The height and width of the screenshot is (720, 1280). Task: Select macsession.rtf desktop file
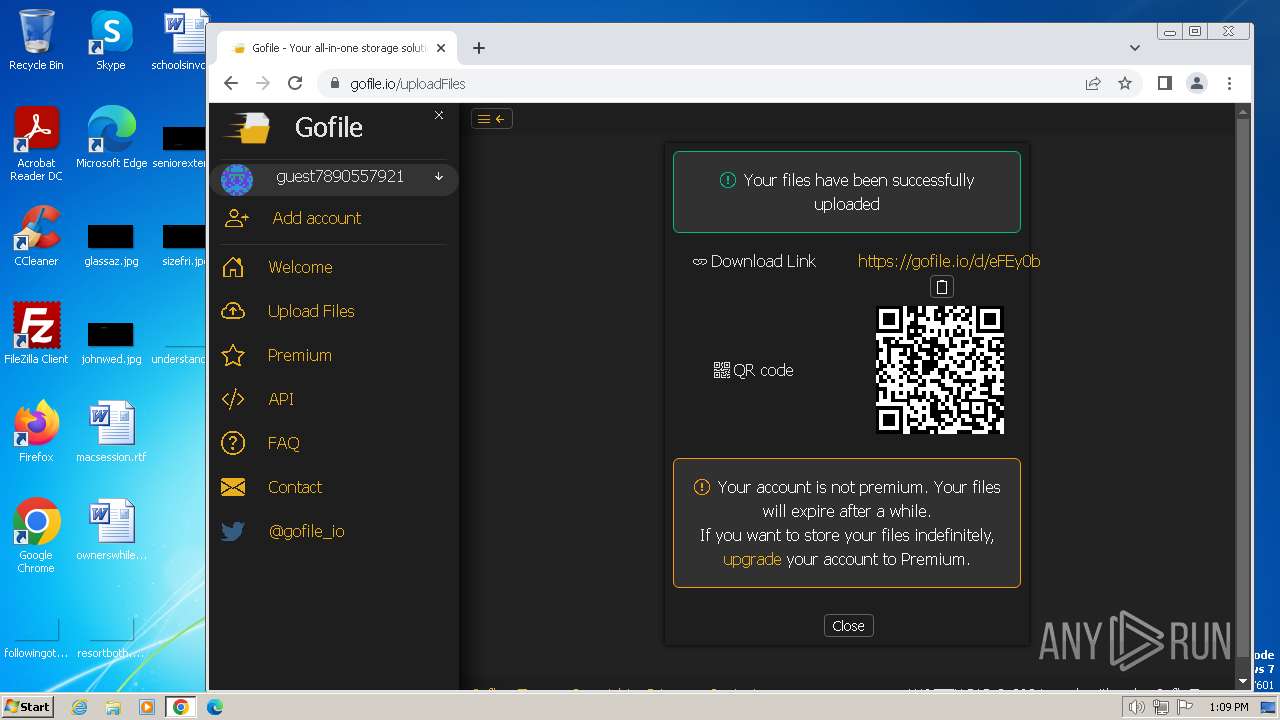(x=111, y=432)
